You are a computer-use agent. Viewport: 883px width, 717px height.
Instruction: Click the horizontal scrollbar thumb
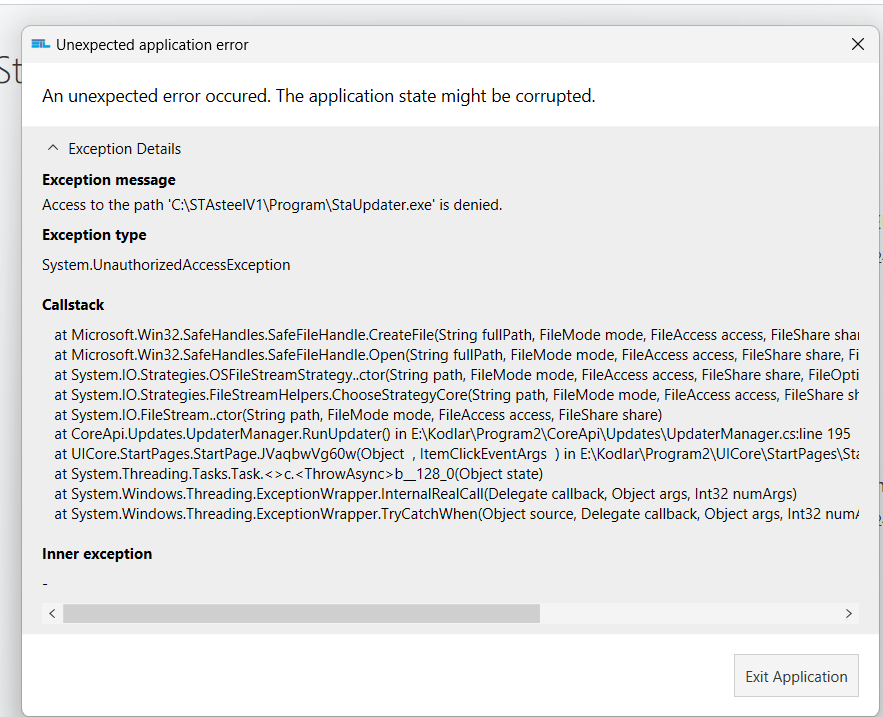(x=300, y=613)
